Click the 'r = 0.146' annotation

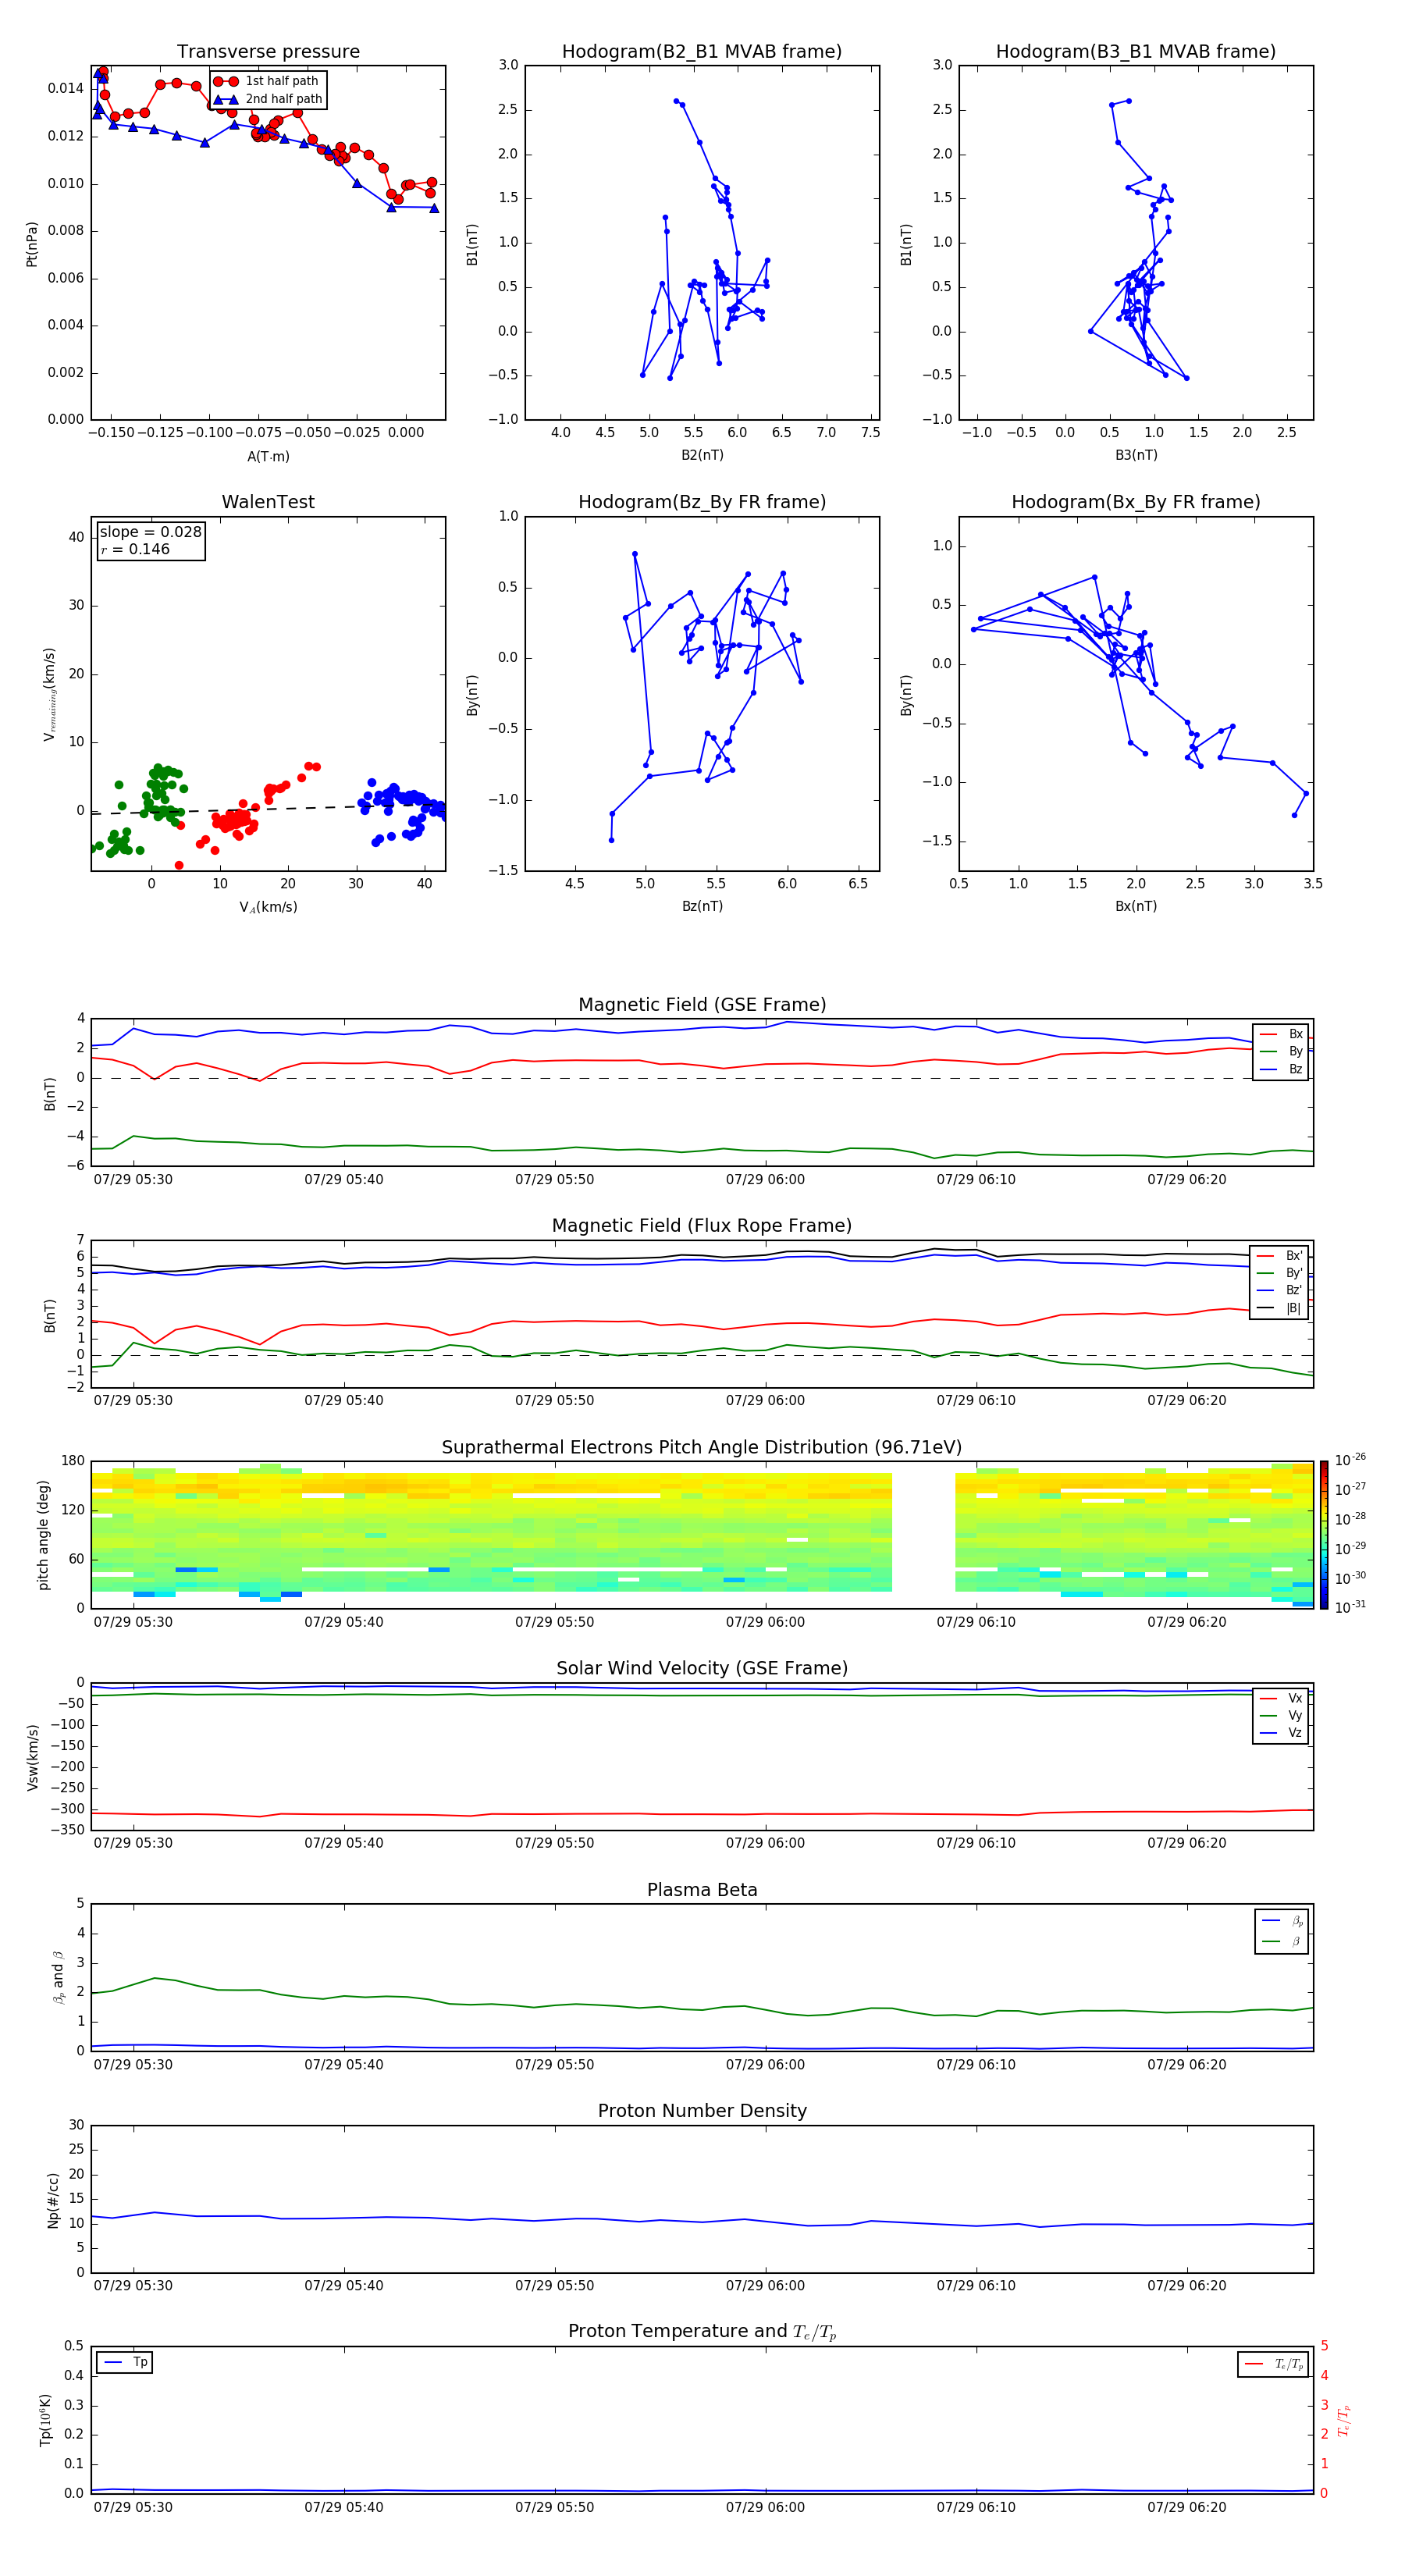click(x=135, y=549)
